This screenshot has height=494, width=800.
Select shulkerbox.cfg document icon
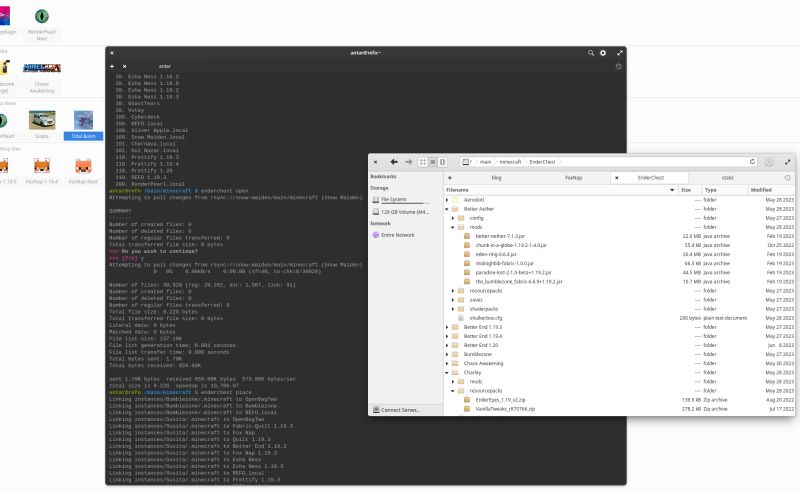(461, 318)
